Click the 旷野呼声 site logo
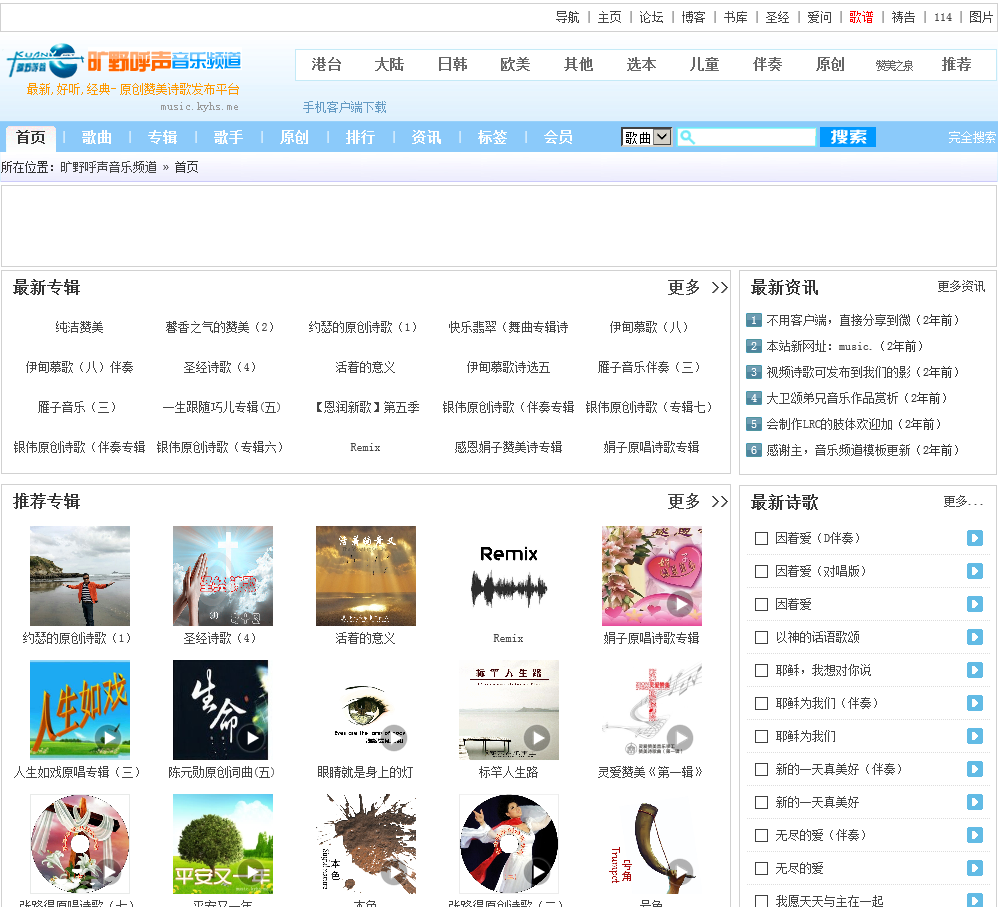The image size is (998, 907). click(123, 61)
